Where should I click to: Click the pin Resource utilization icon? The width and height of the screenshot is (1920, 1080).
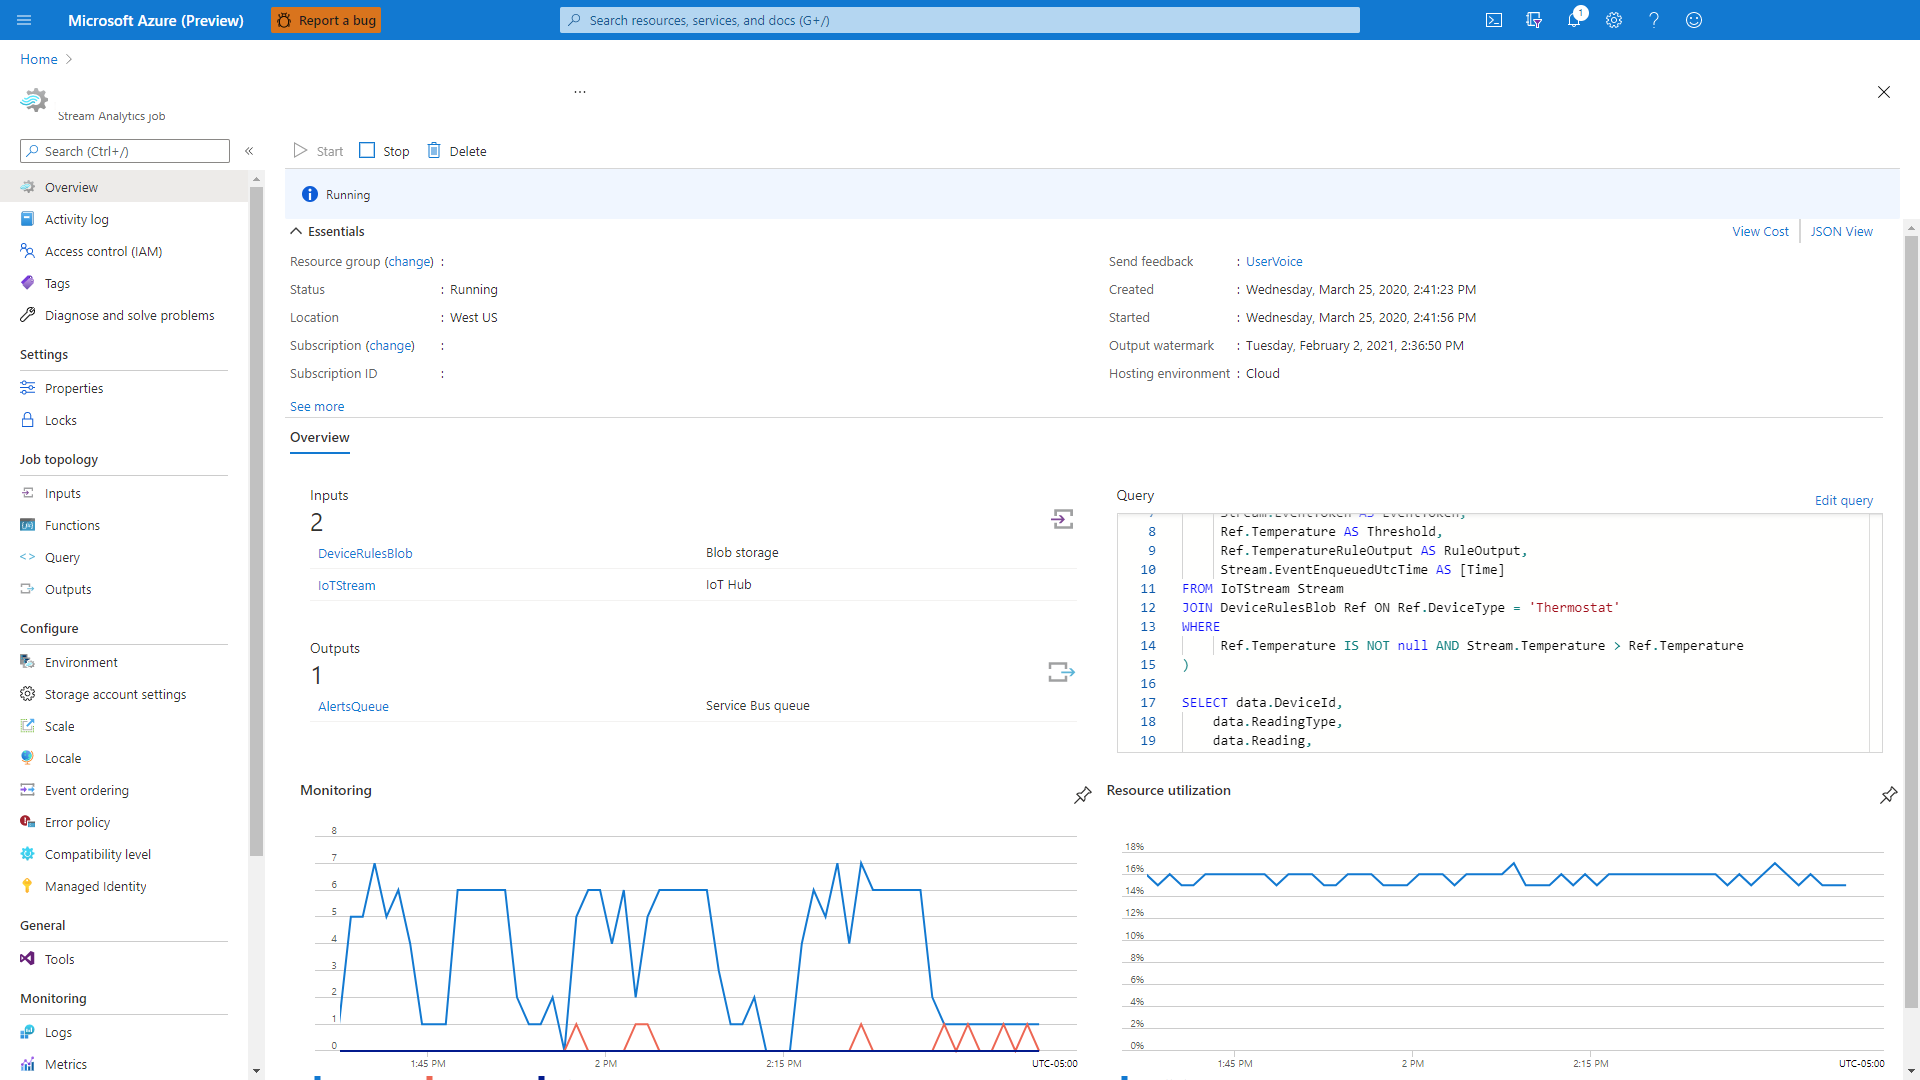(1888, 795)
